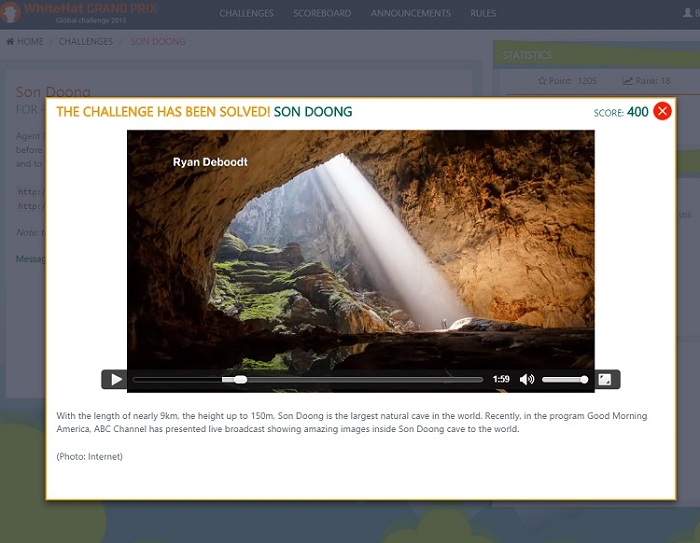Screen dimensions: 700x543
Task: Click the Ryan Deboodt caption in video
Action: pos(210,162)
